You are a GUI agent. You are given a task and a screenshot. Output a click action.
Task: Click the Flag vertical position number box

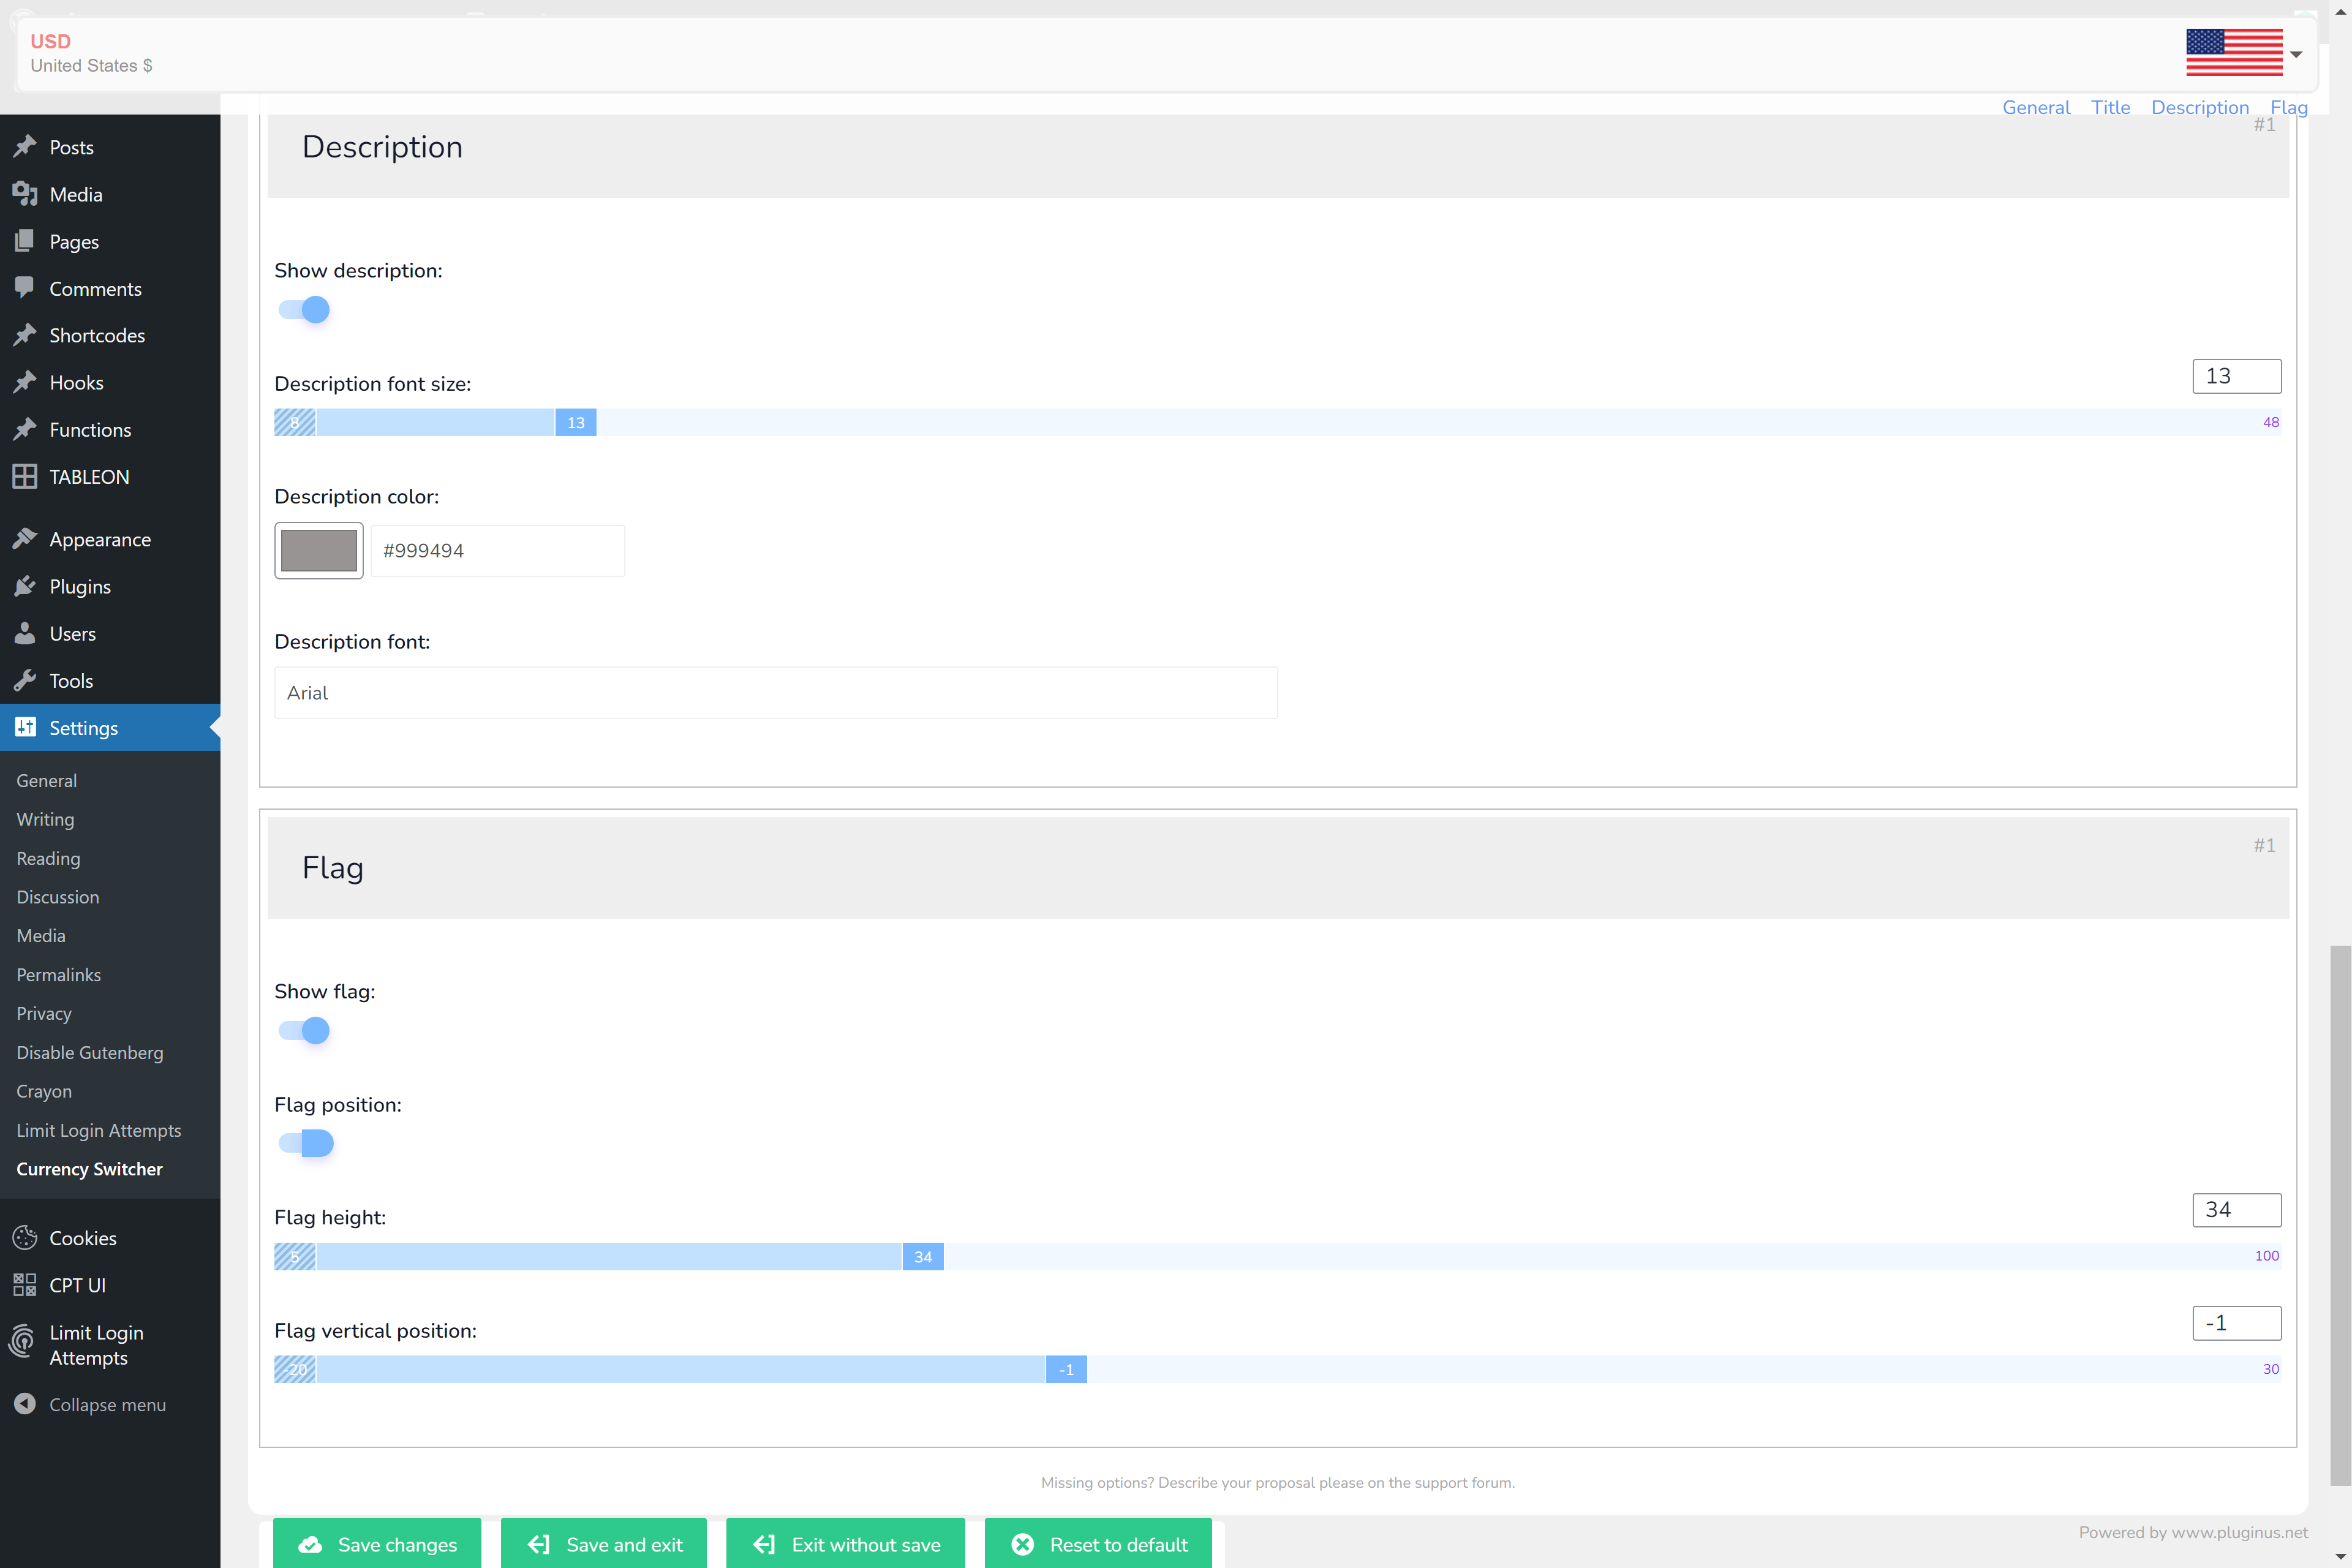(2237, 1323)
